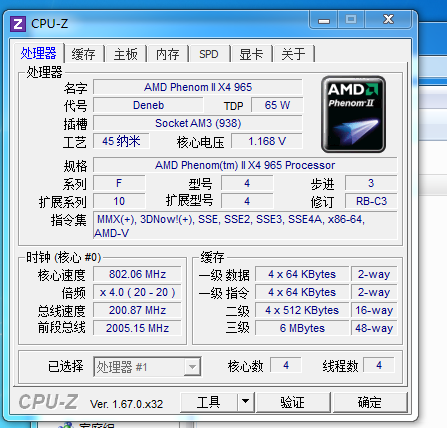Screen dimensions: 447x428
Task: Click the 一级 指令 size 4 x 64 KBytes
Action: 302,292
